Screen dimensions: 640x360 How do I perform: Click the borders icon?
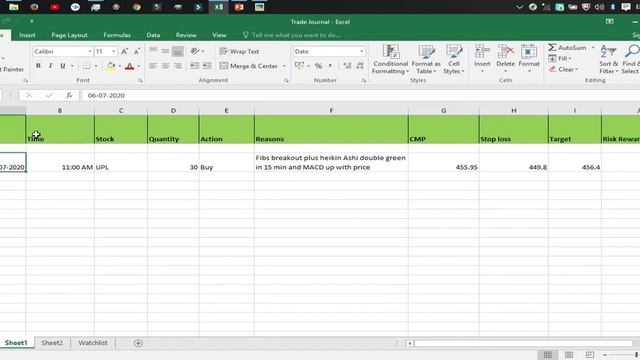[87, 66]
